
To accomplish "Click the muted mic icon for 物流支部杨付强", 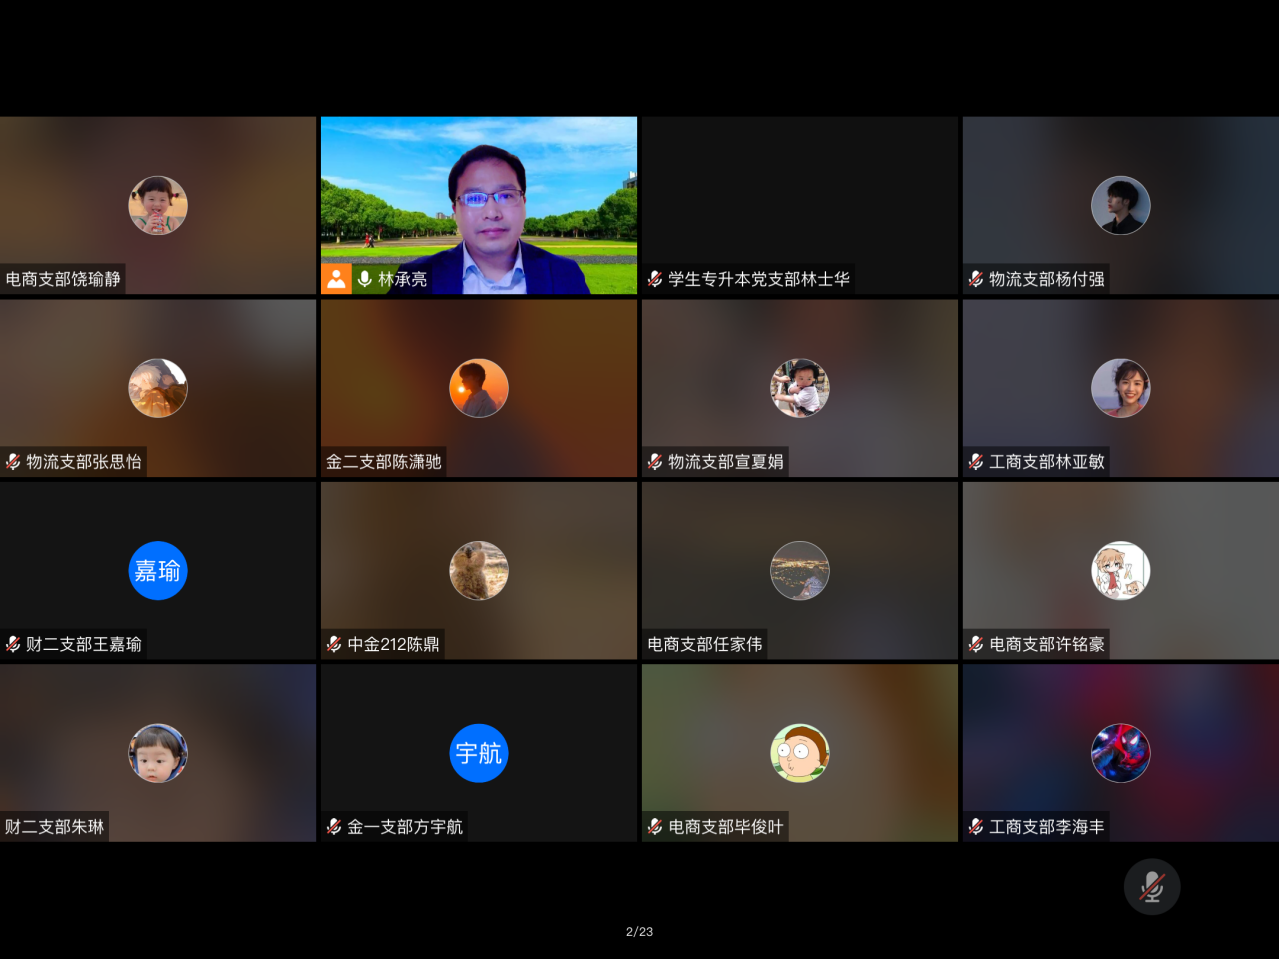I will click(976, 279).
